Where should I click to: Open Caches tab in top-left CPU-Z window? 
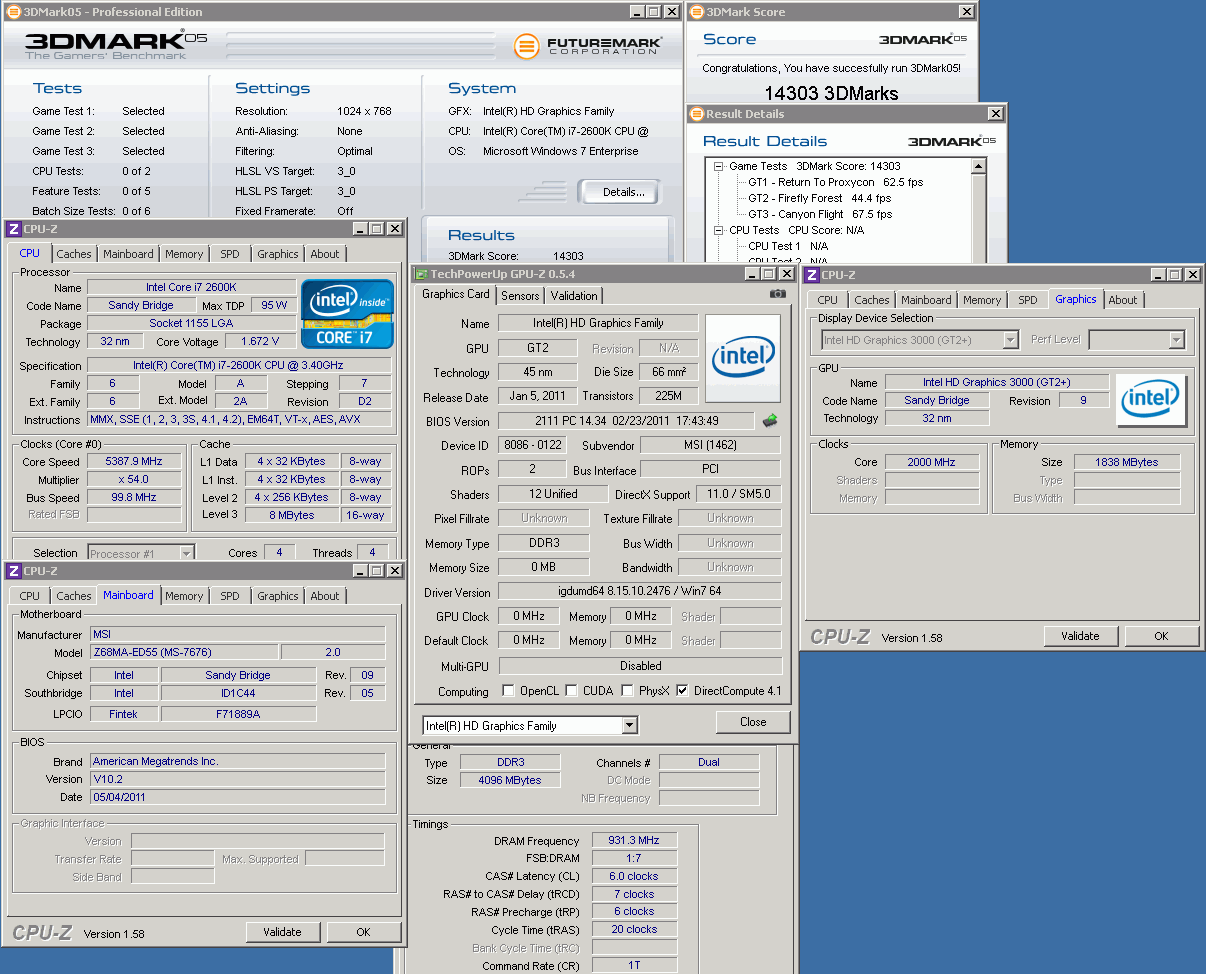coord(74,254)
